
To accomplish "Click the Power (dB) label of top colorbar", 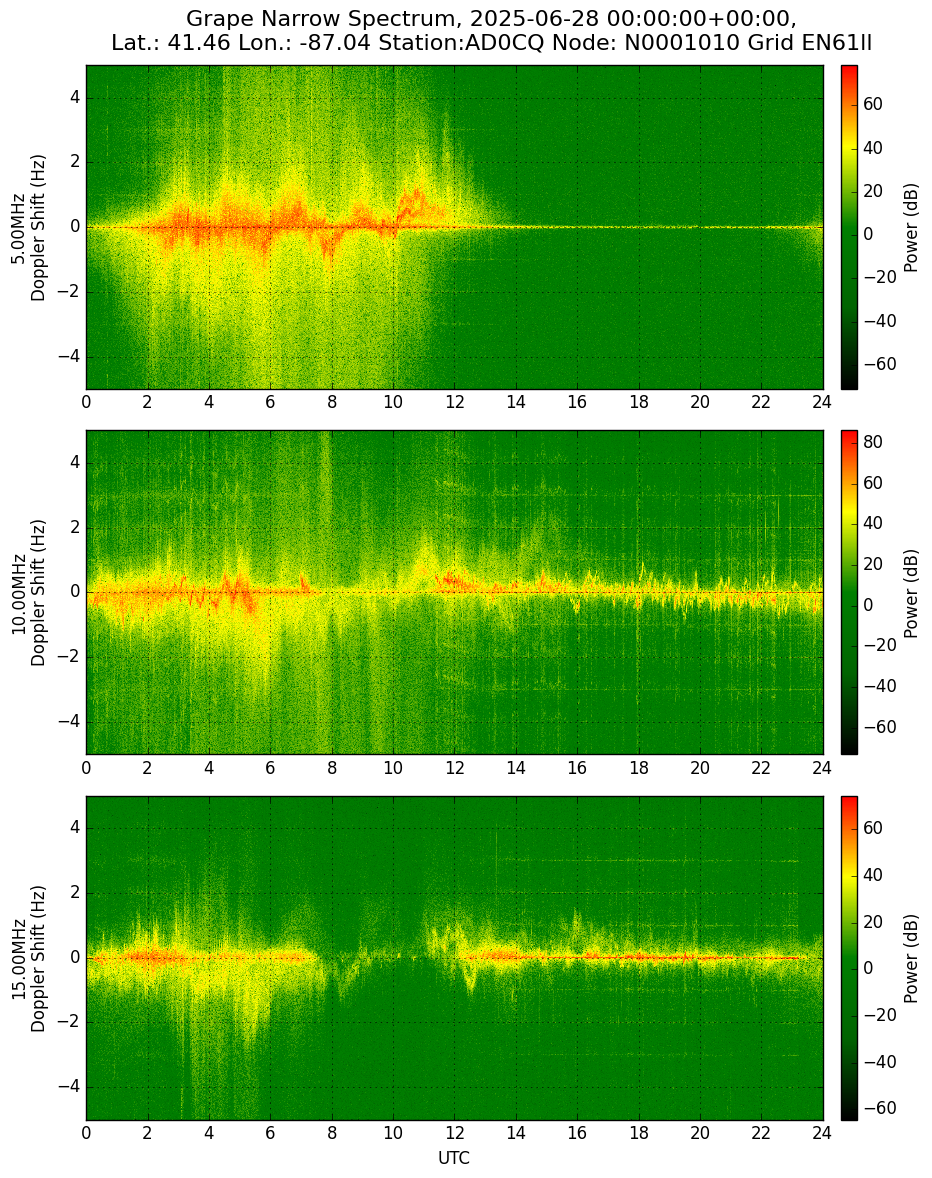I will click(911, 228).
